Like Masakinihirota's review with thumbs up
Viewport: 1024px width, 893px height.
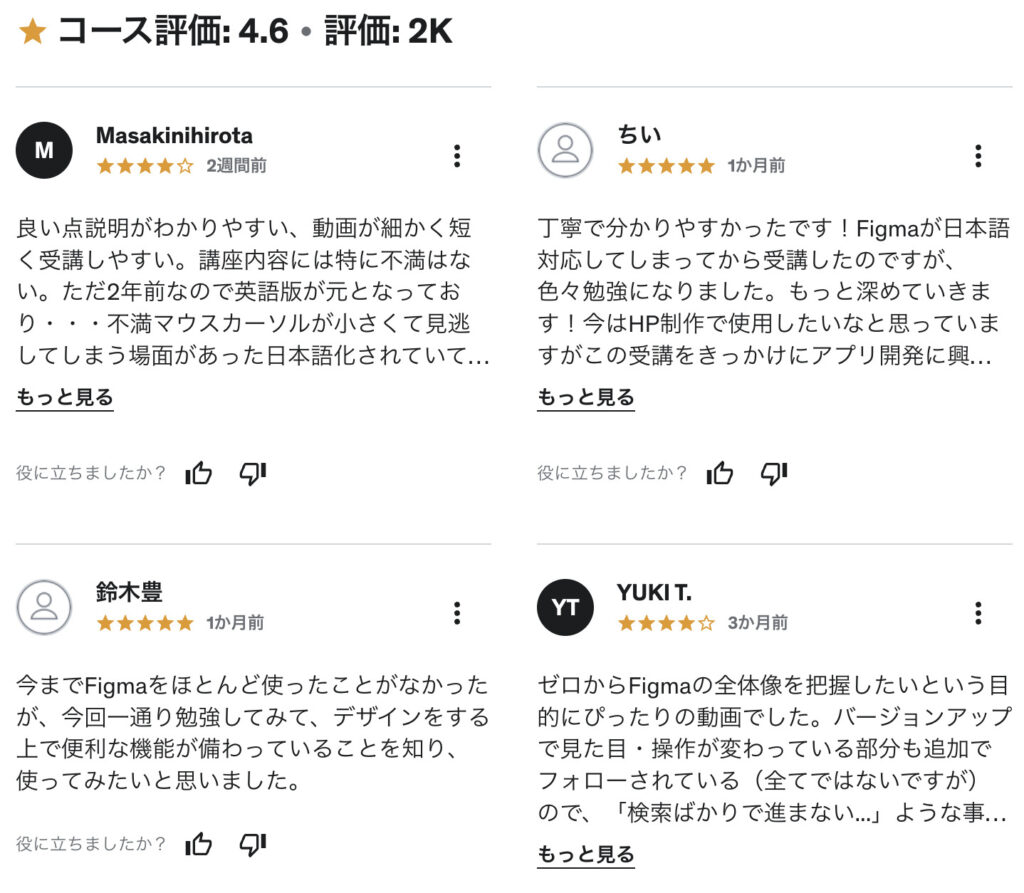(199, 472)
